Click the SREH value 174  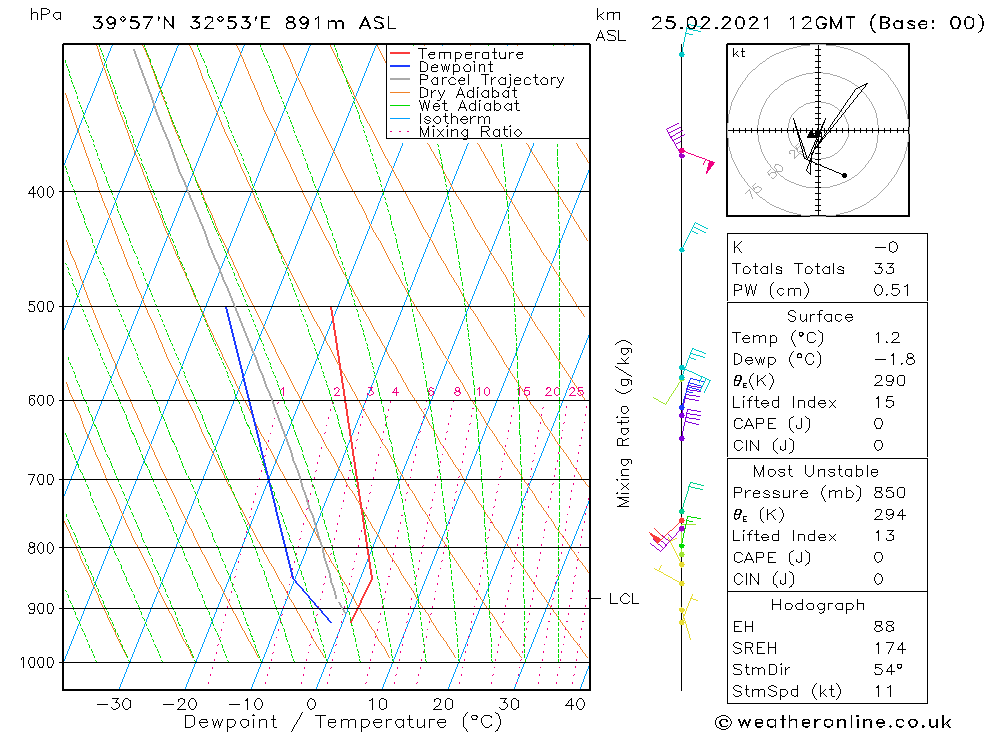pyautogui.click(x=890, y=648)
